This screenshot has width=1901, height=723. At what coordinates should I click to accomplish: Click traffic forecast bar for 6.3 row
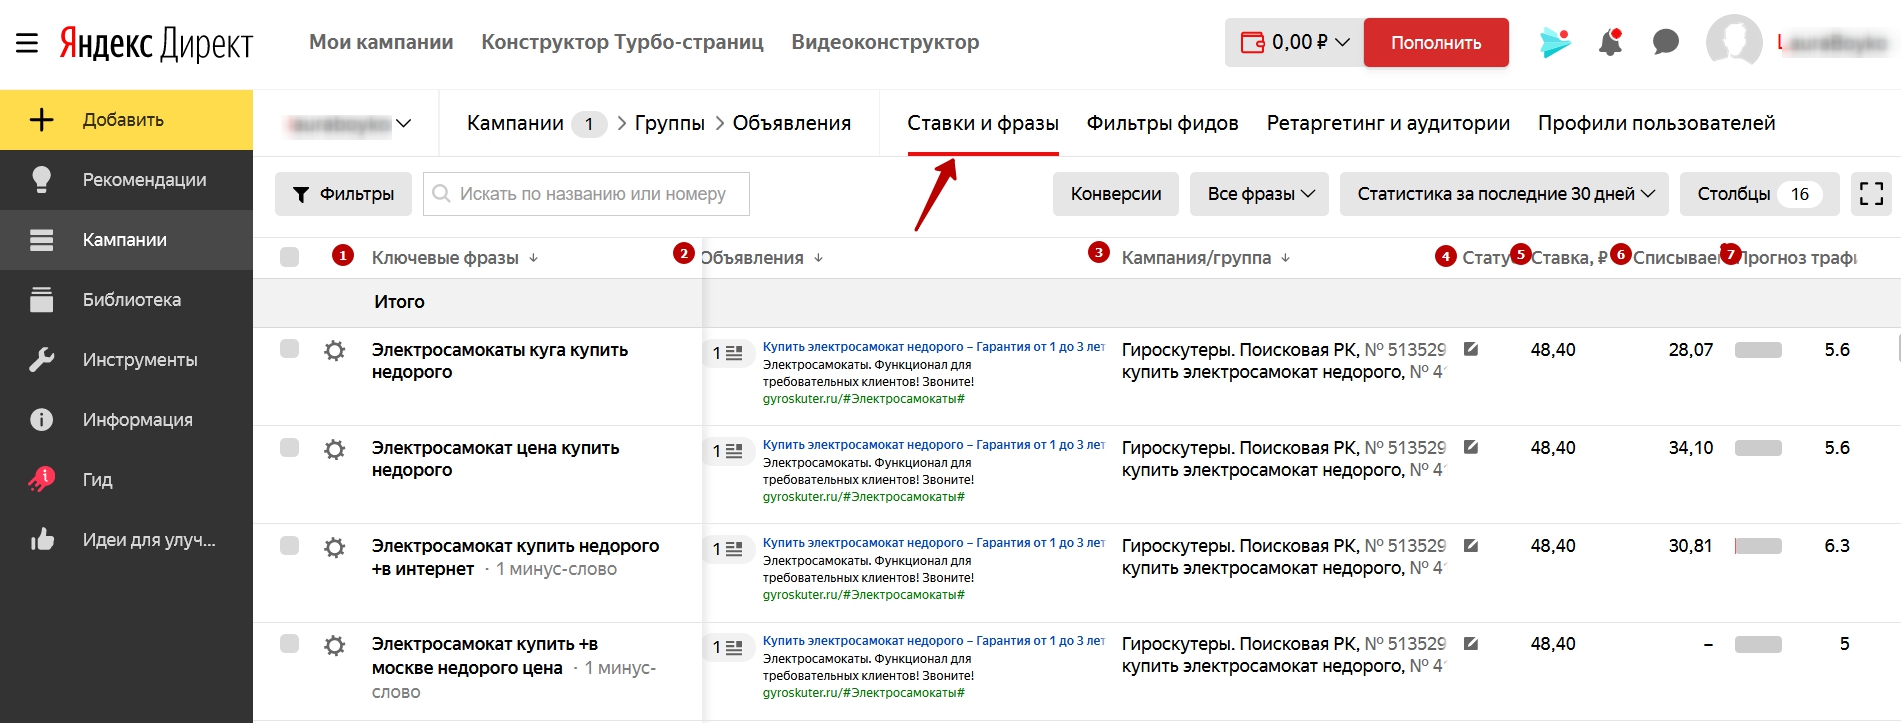(x=1758, y=546)
